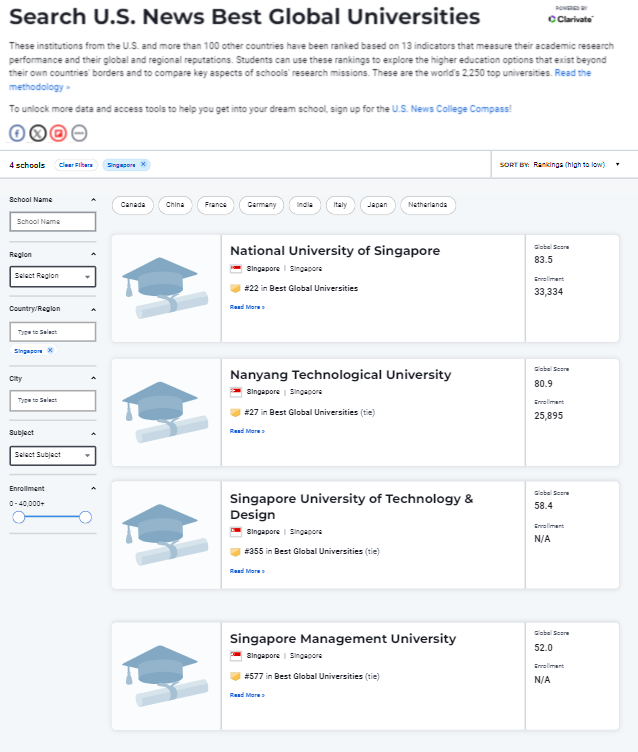Viewport: 638px width, 752px height.
Task: Open the National University of Singapore title
Action: click(x=335, y=251)
